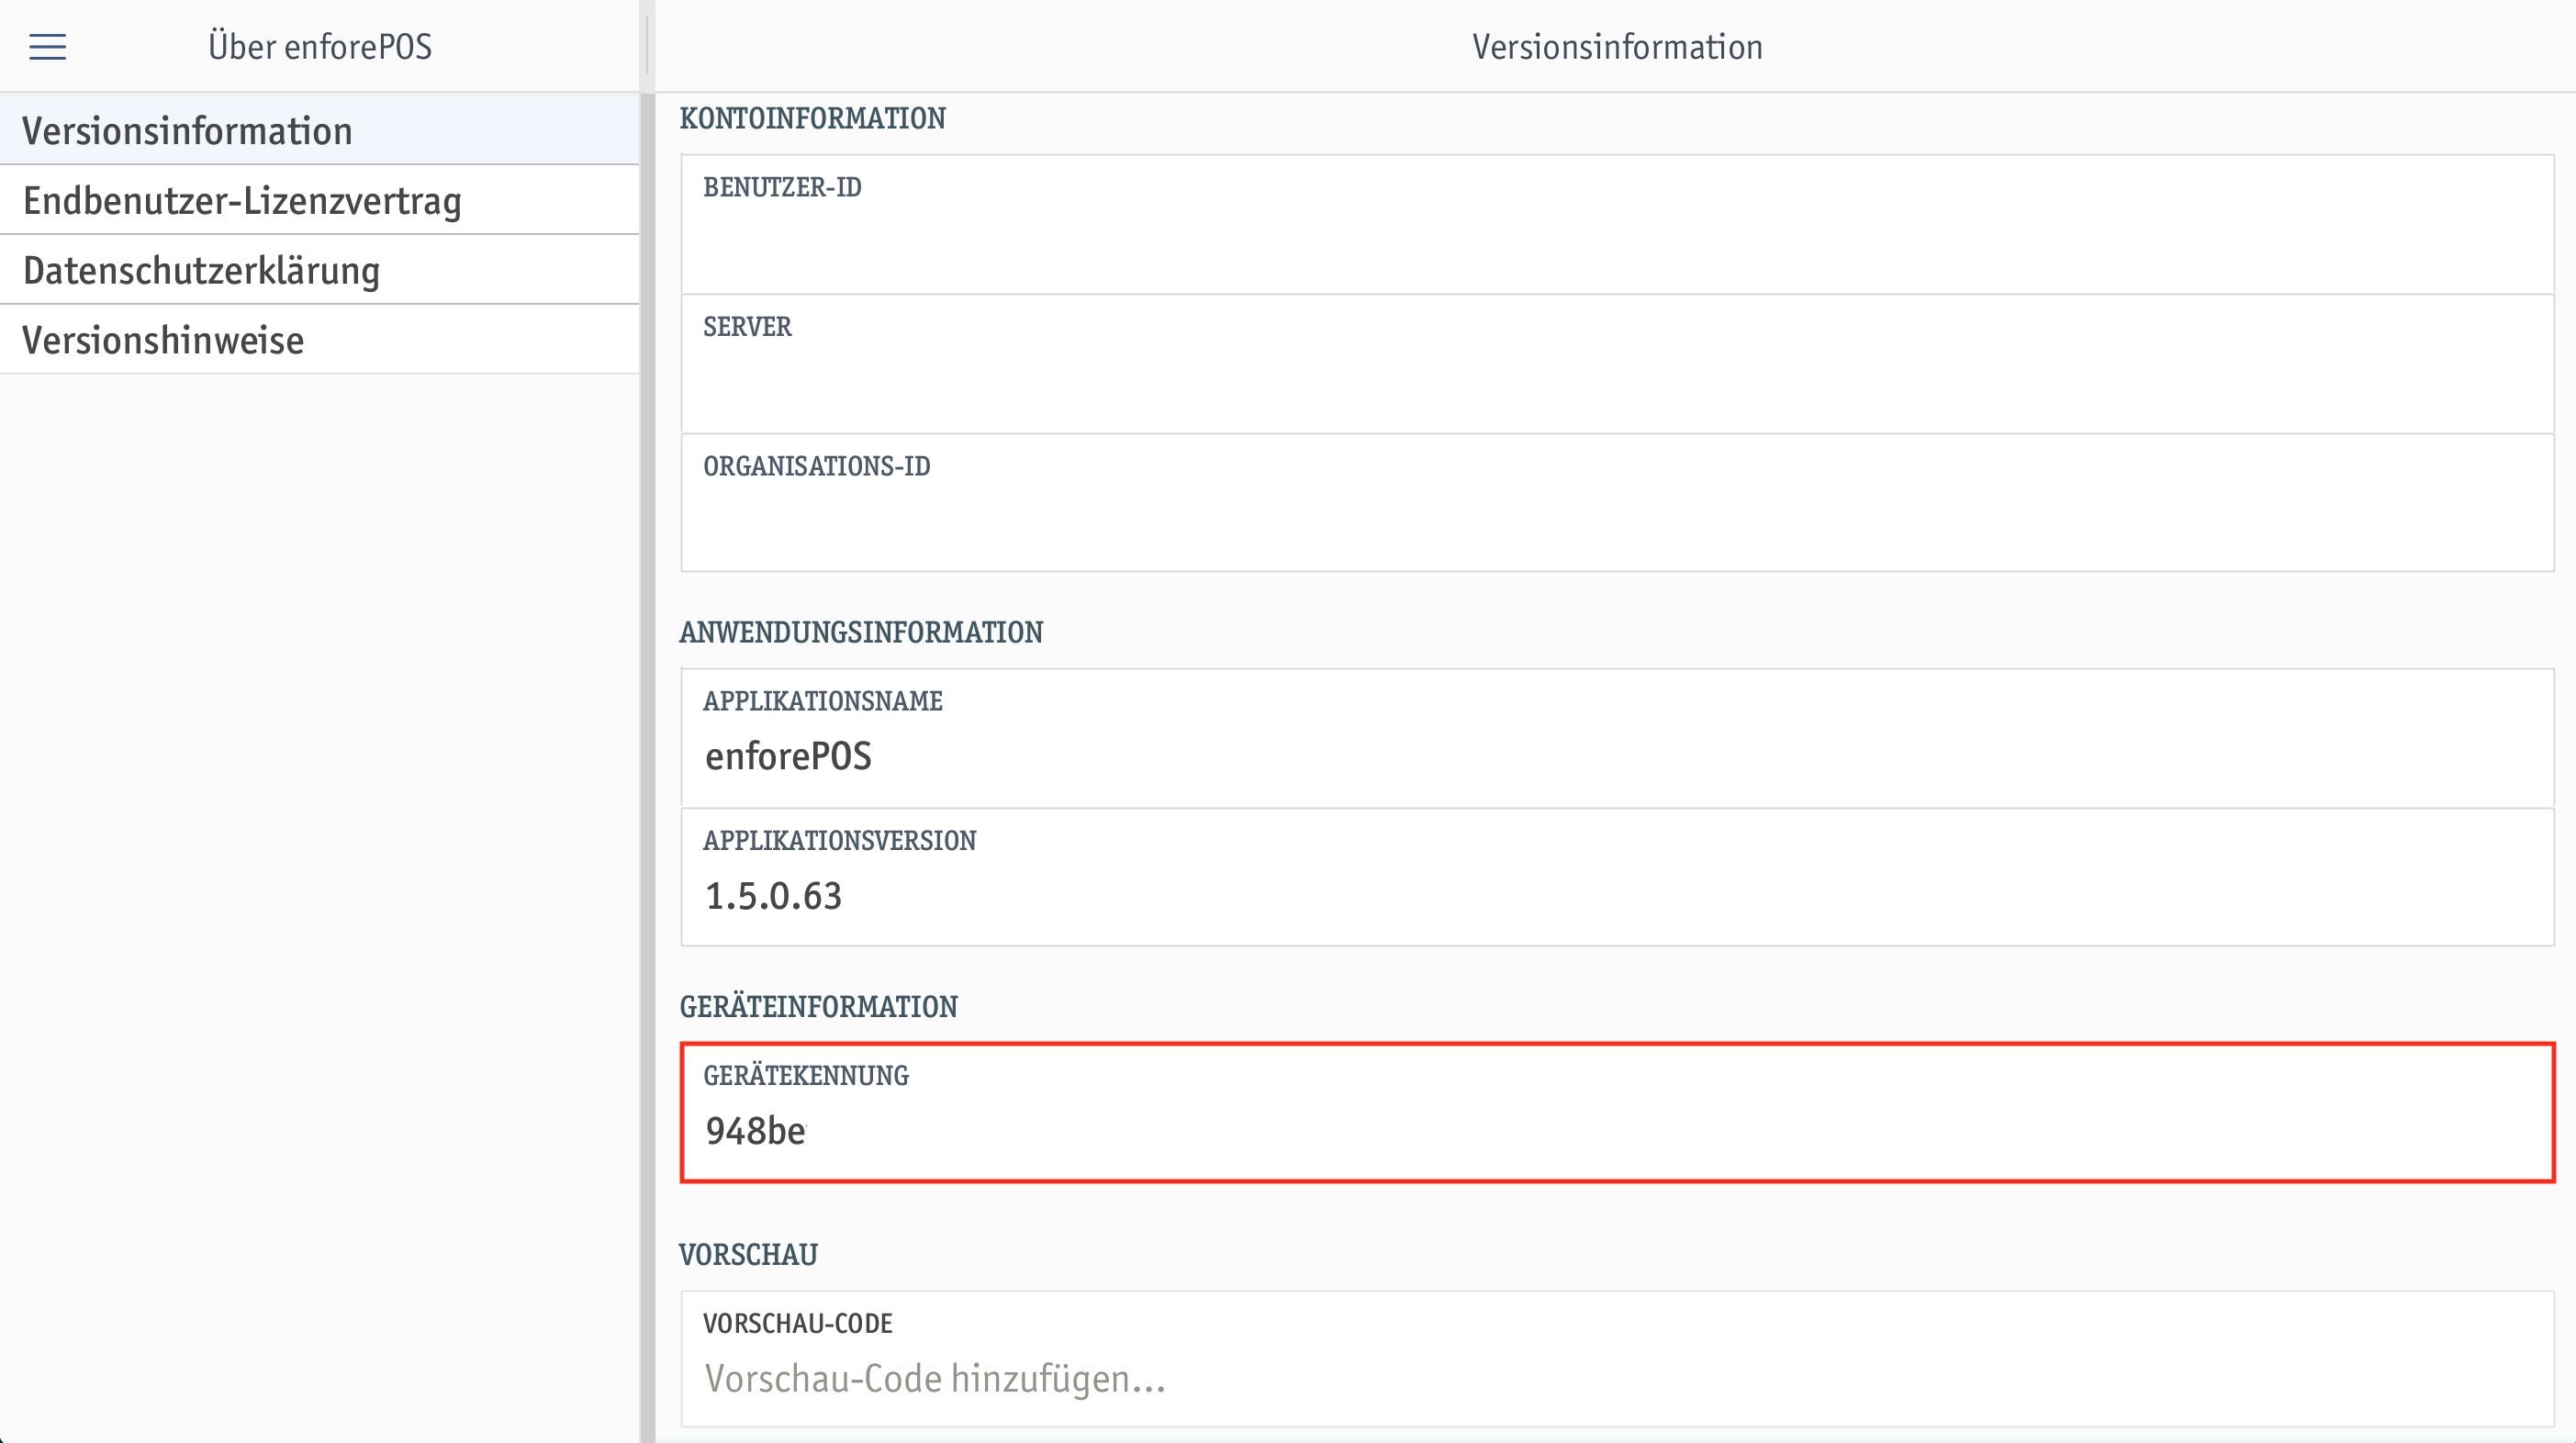
Task: Click the GERÄTEINFORMATION section heading
Action: (x=818, y=1006)
